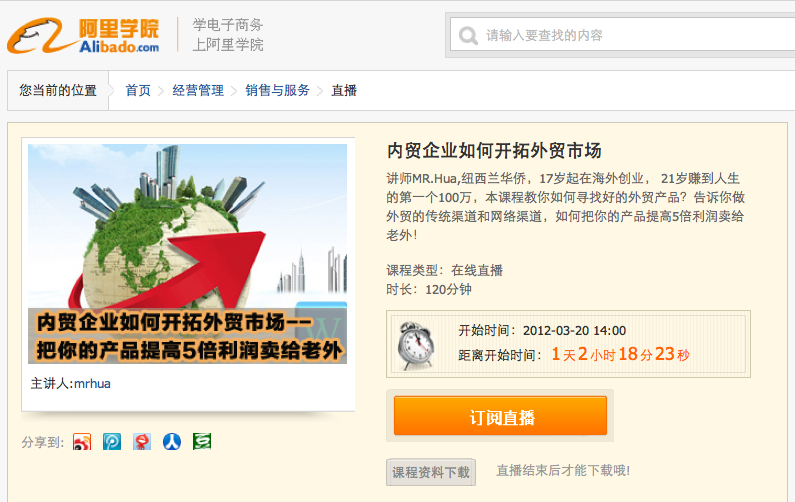The image size is (795, 502).
Task: Click the course globe thumbnail image
Action: click(x=188, y=254)
